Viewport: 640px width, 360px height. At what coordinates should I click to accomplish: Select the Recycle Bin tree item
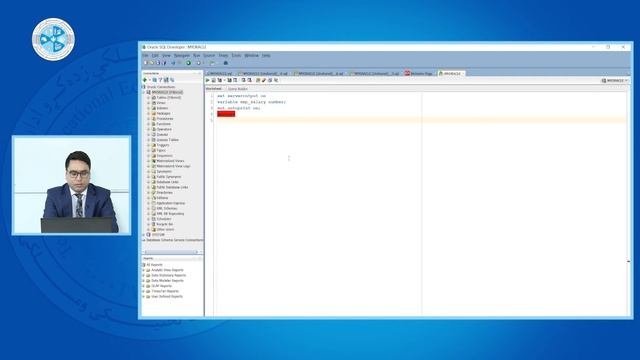164,224
